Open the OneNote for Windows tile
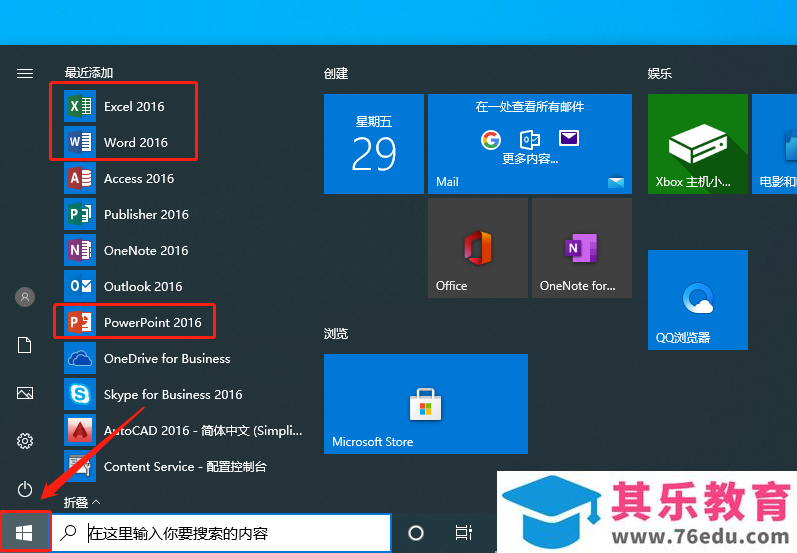 (582, 248)
